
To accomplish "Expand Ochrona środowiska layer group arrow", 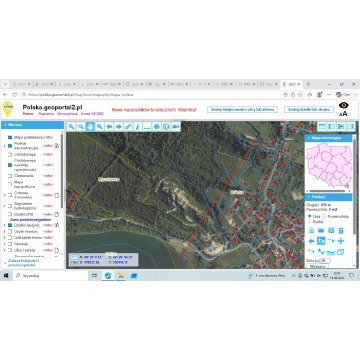I will point(4,195).
